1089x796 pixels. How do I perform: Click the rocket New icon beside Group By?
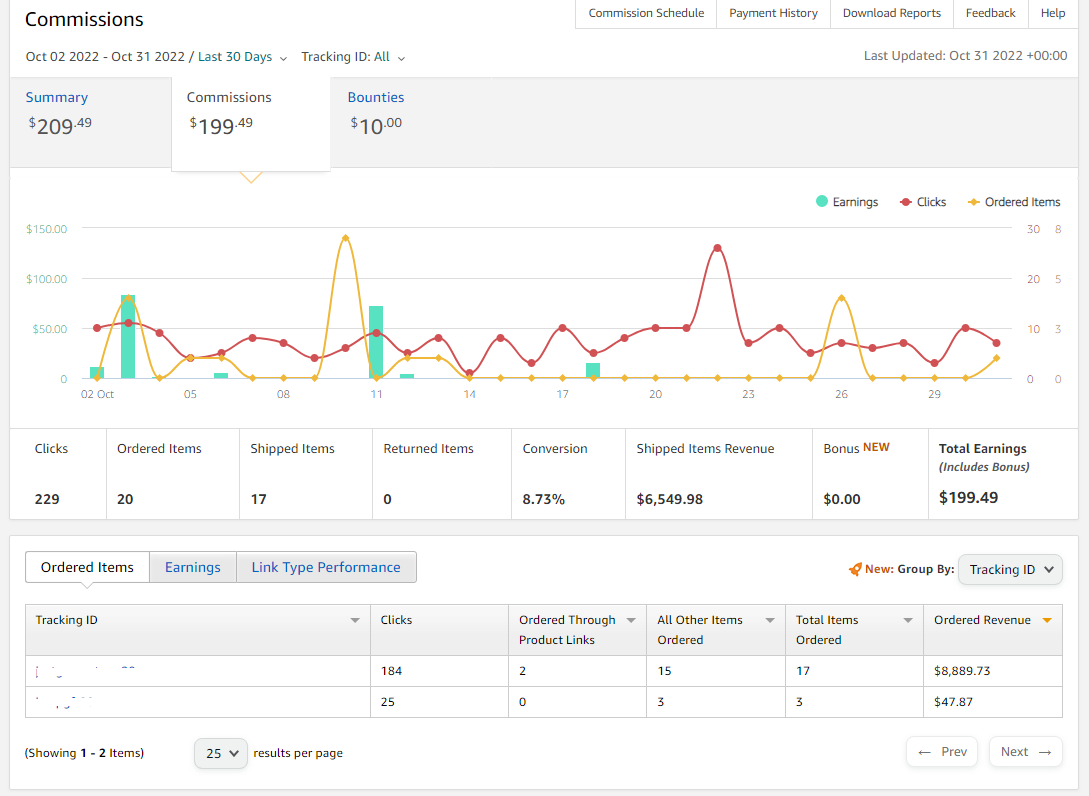coord(855,570)
